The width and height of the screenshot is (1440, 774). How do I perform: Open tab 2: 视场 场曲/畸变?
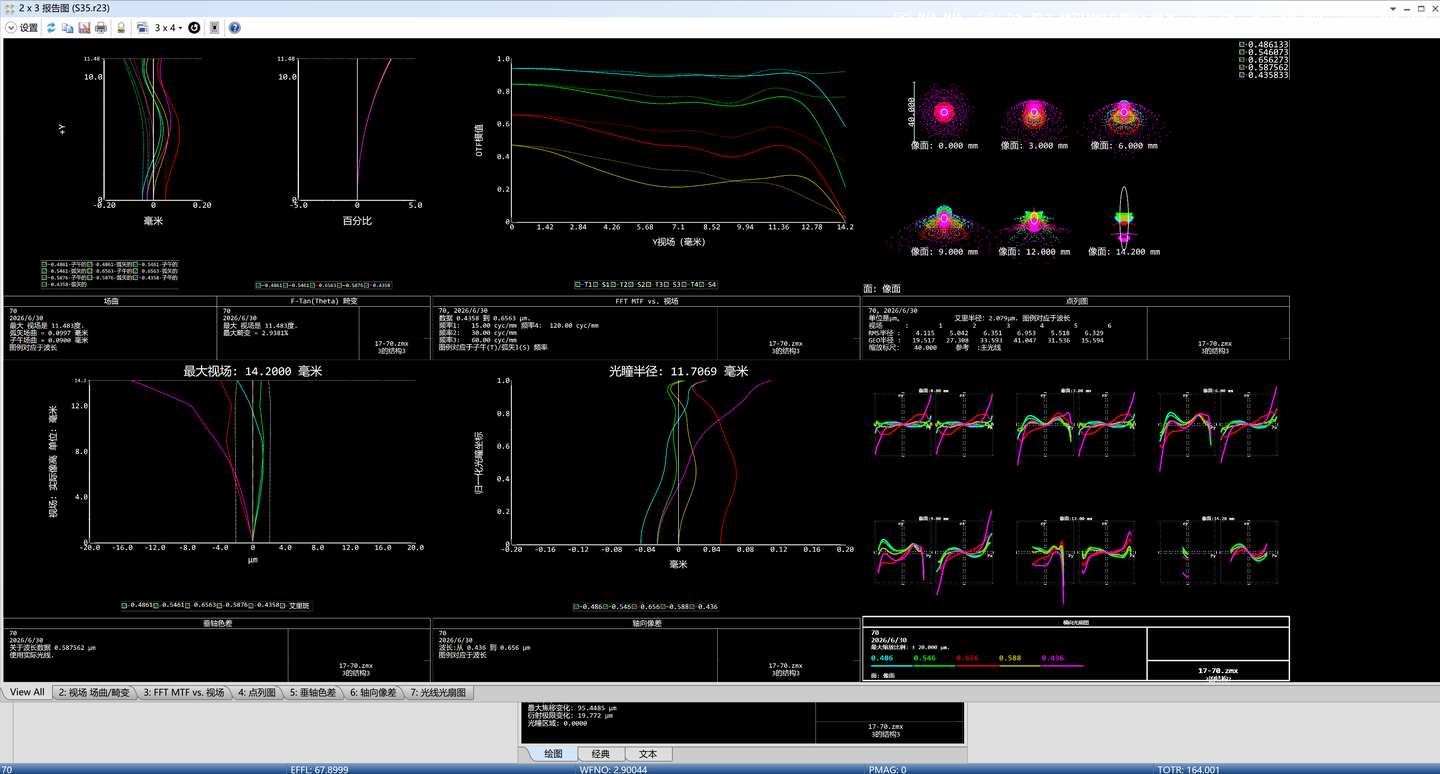(94, 692)
